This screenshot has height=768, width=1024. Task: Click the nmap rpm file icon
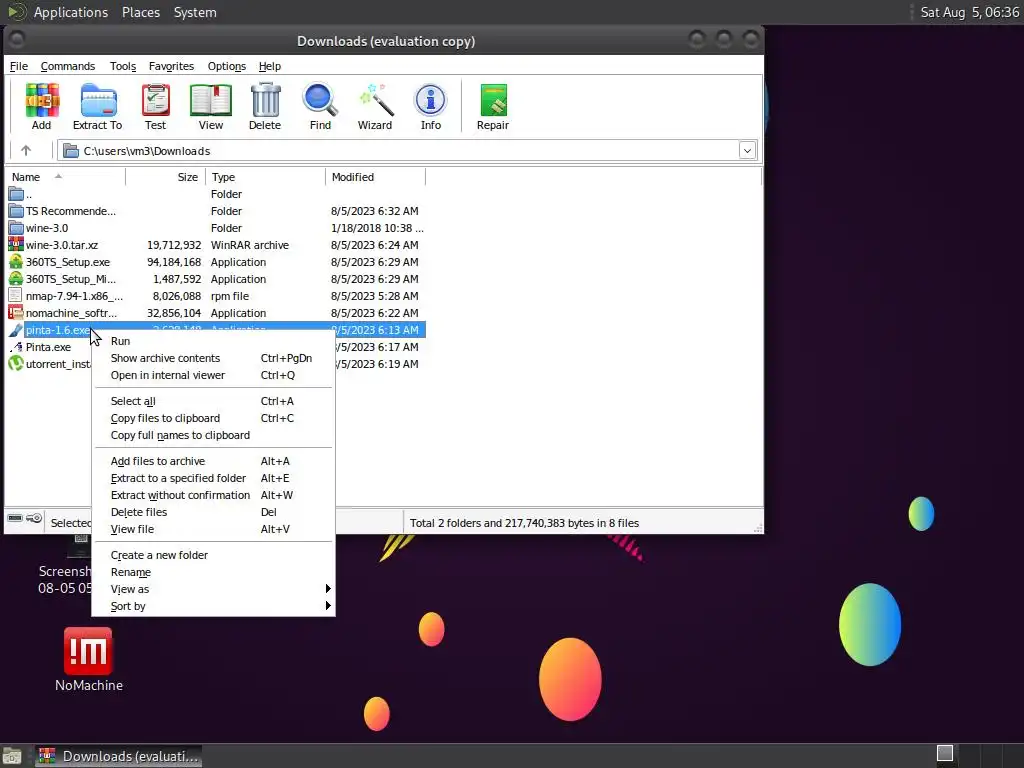16,296
